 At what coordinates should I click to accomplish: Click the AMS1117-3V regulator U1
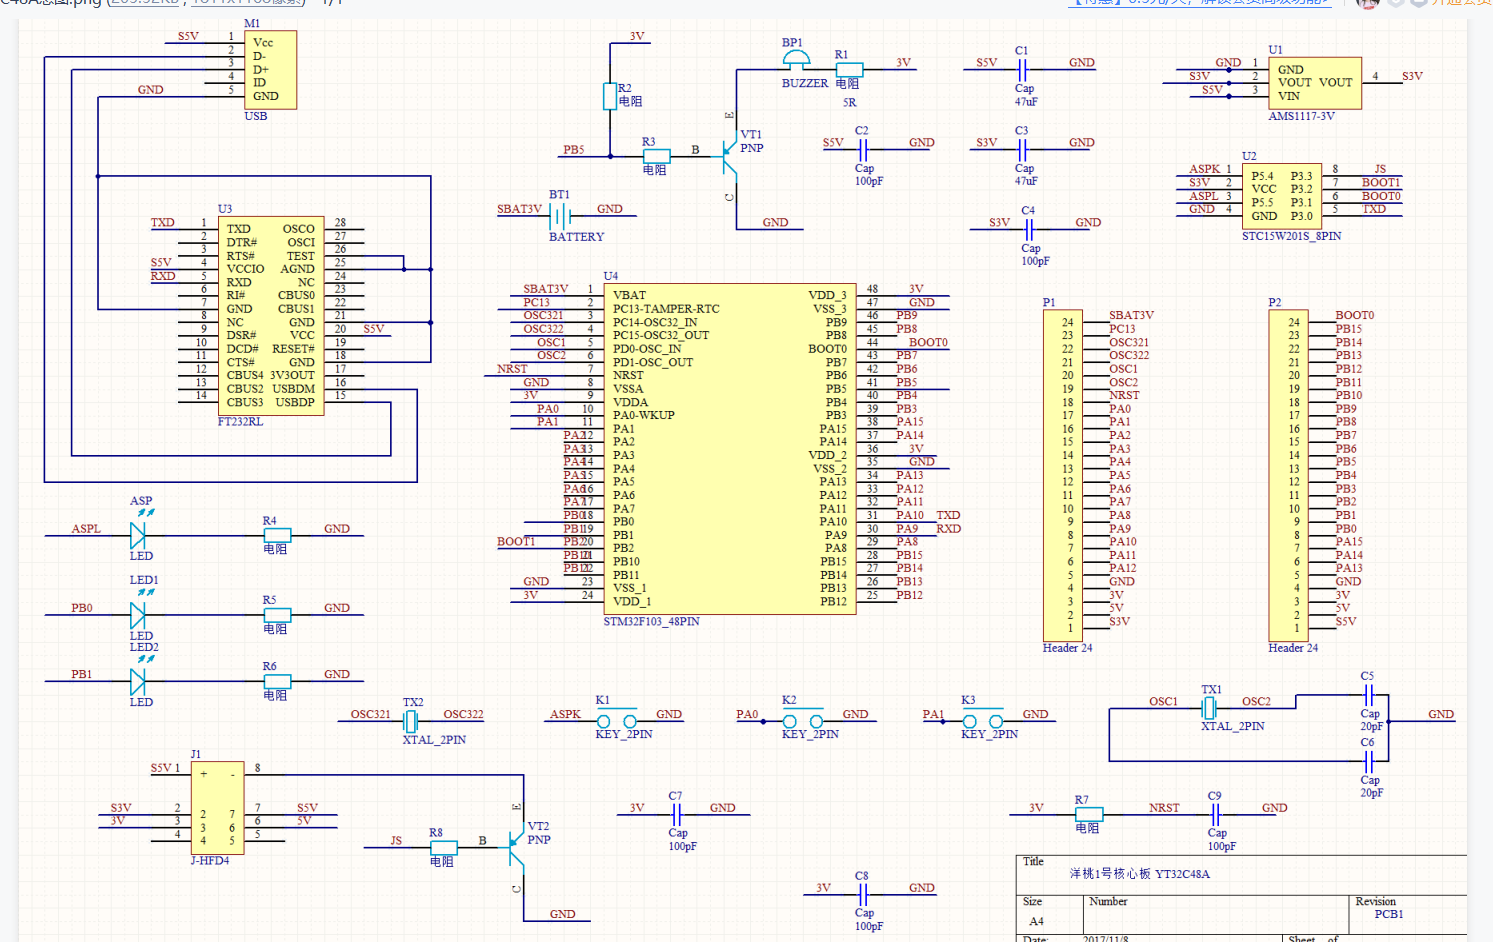point(1313,82)
